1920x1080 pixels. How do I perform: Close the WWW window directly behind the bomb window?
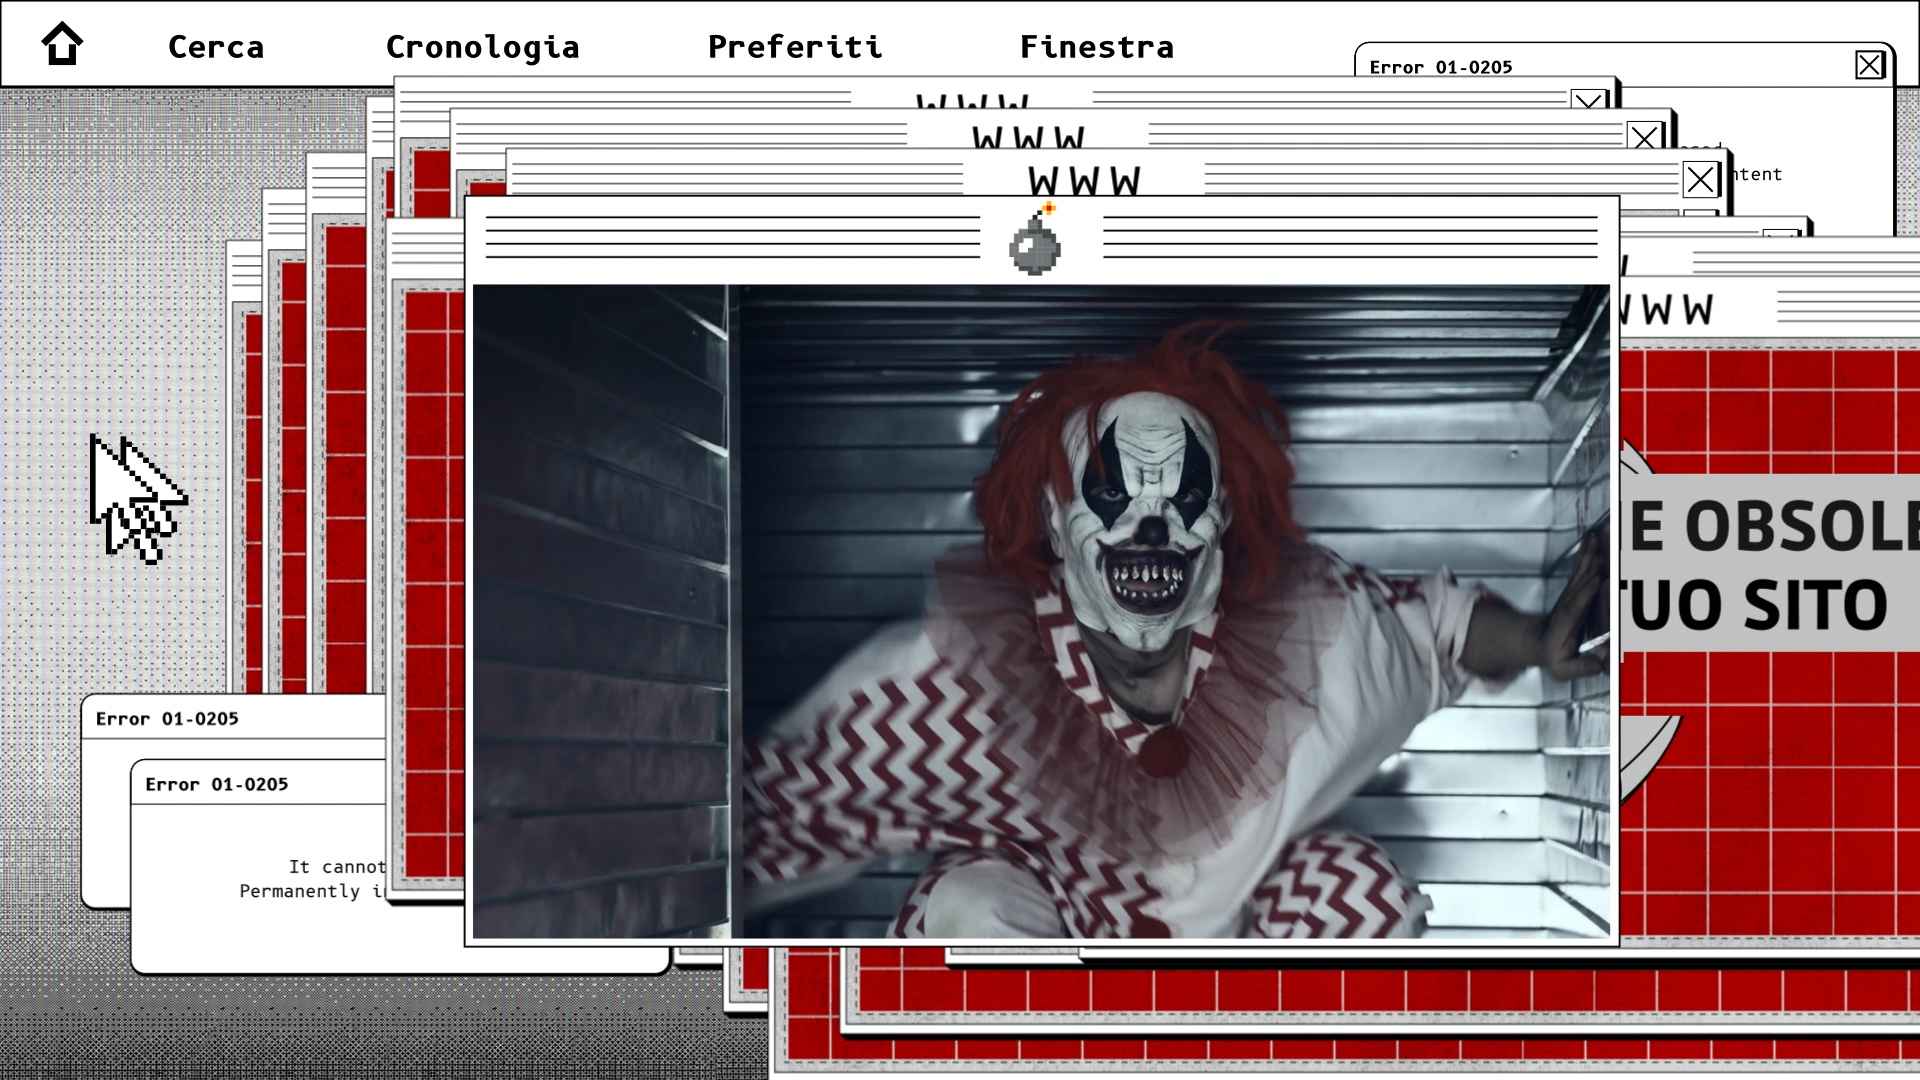click(x=1700, y=180)
